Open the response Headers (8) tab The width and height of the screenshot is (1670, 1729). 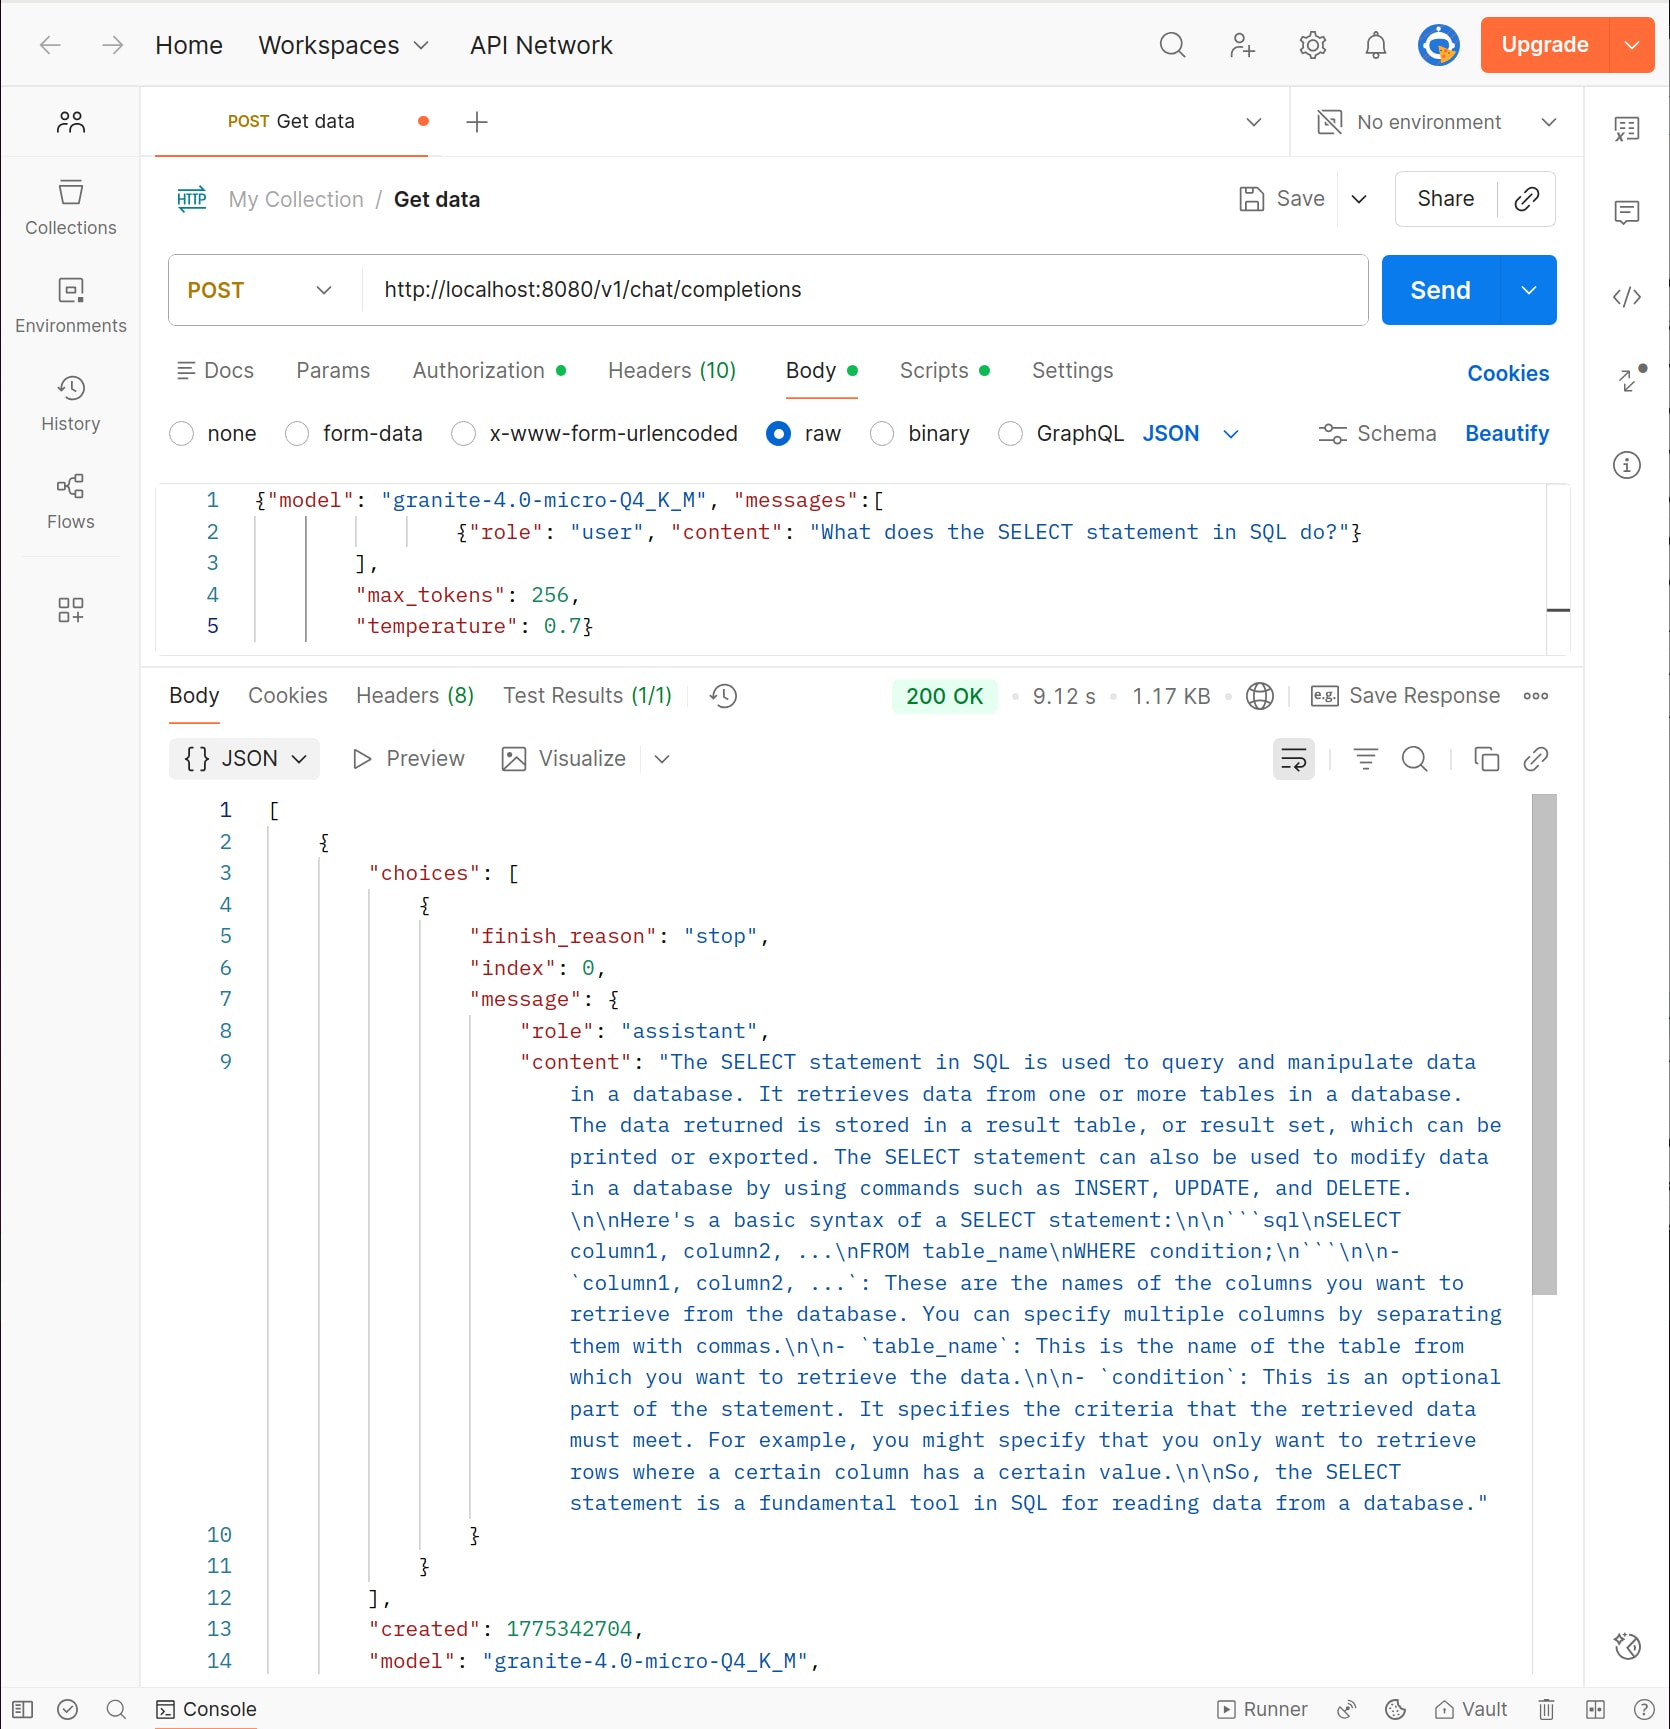[415, 696]
